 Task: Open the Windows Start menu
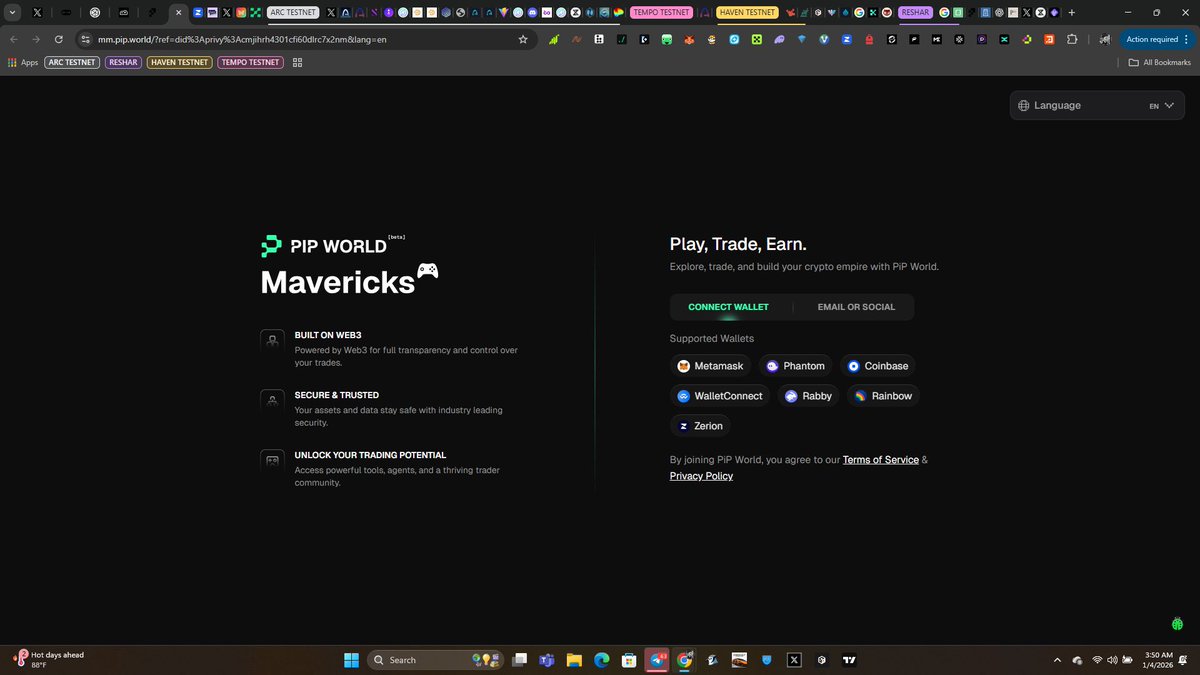[x=352, y=660]
